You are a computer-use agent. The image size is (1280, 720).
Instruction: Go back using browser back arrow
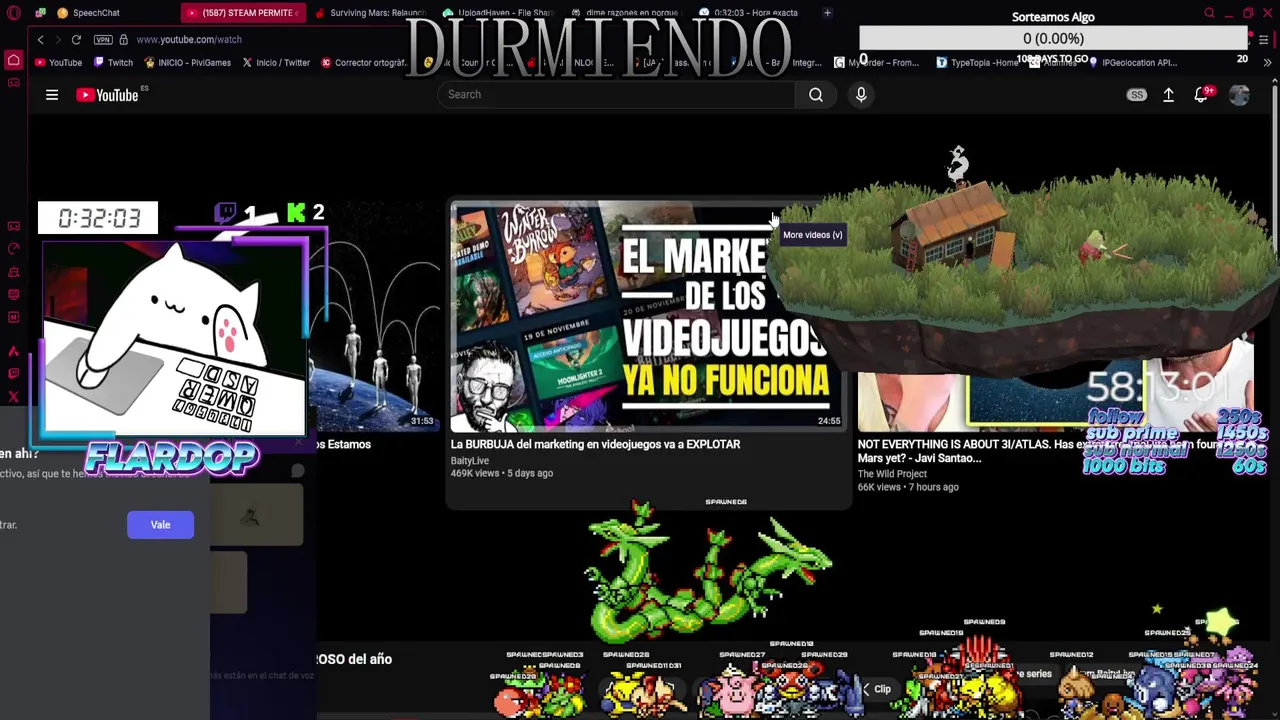pos(40,39)
